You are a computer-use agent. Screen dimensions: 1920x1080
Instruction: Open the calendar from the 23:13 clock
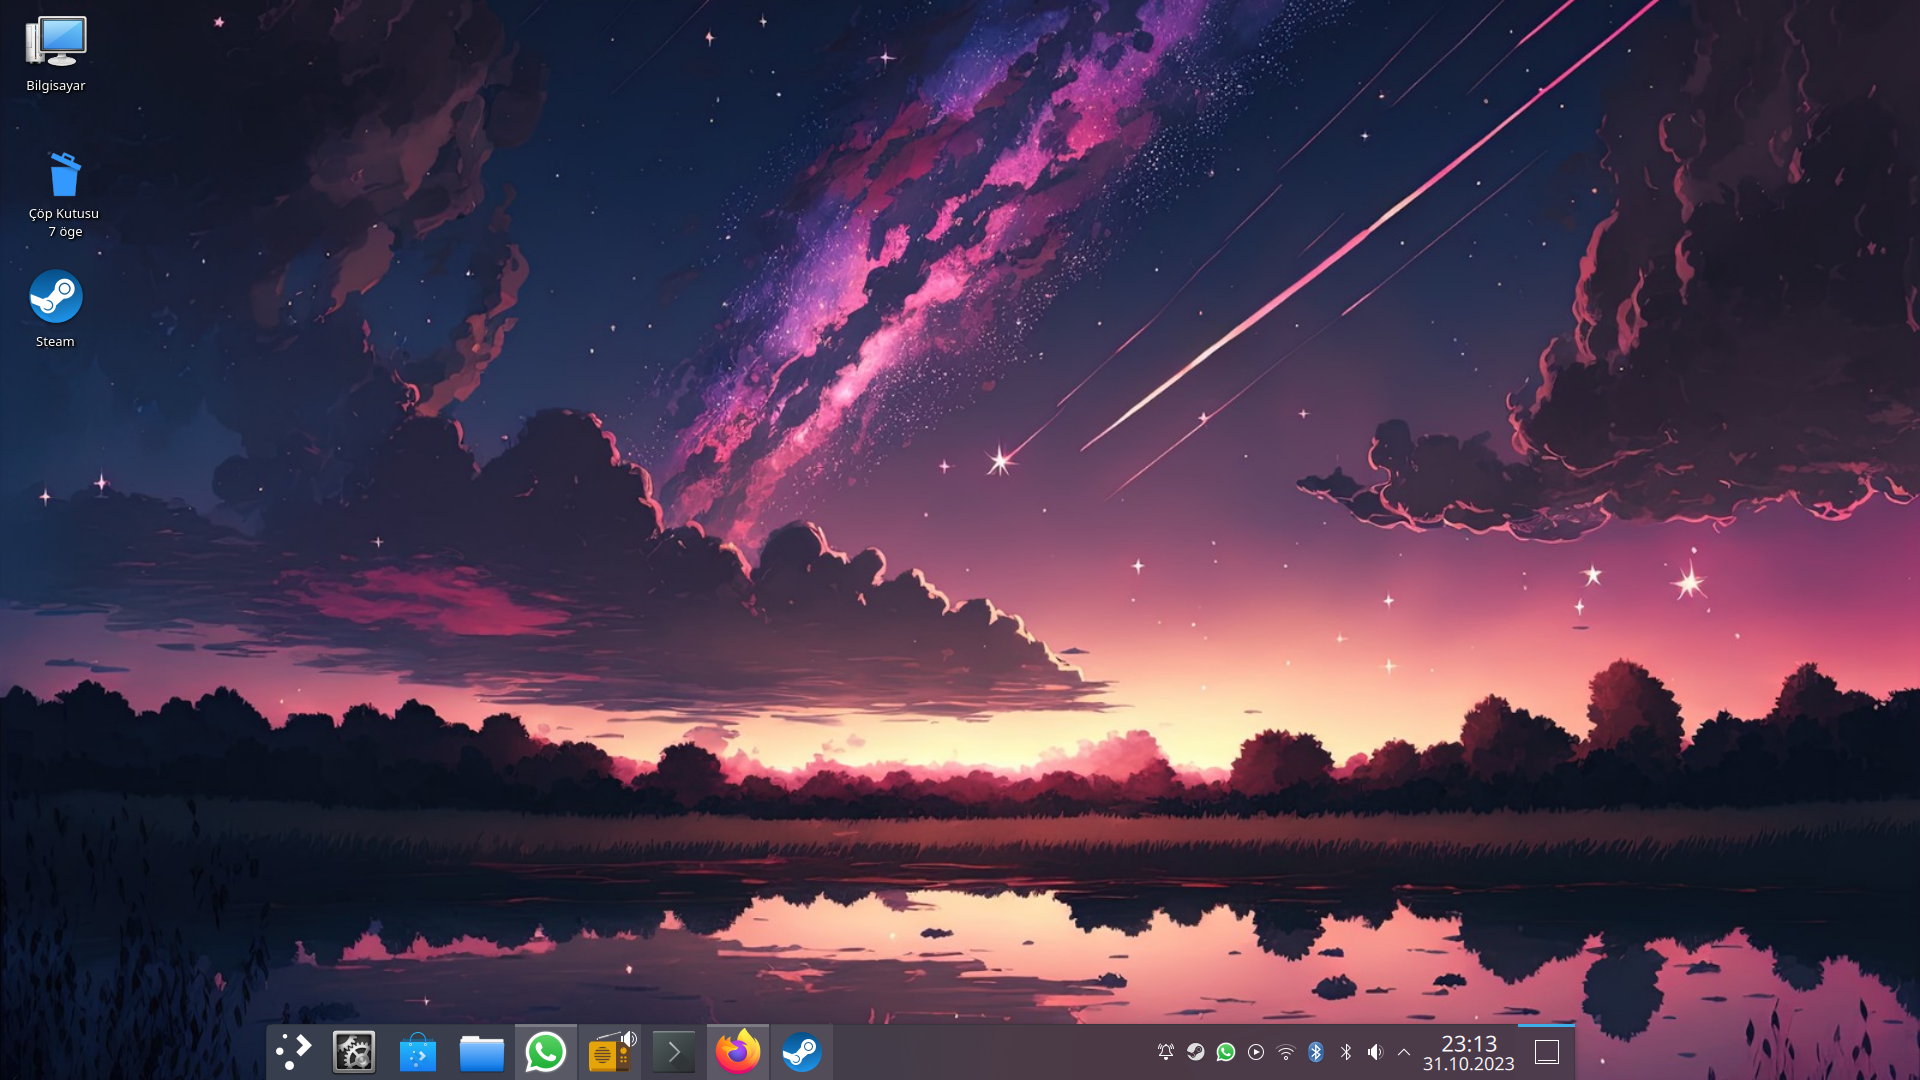(1468, 1052)
